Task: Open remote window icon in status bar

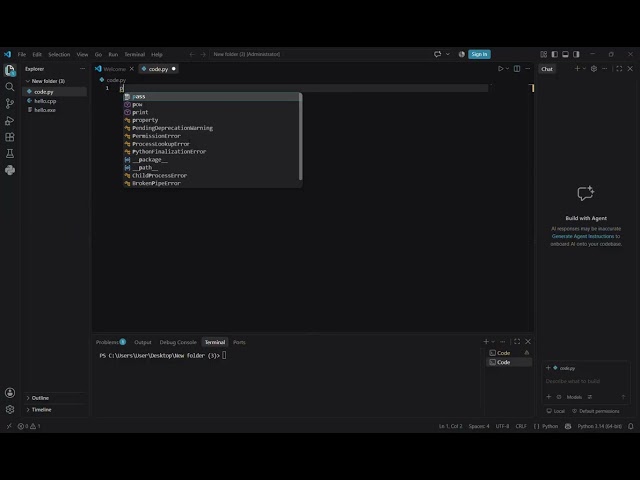Action: pos(9,426)
